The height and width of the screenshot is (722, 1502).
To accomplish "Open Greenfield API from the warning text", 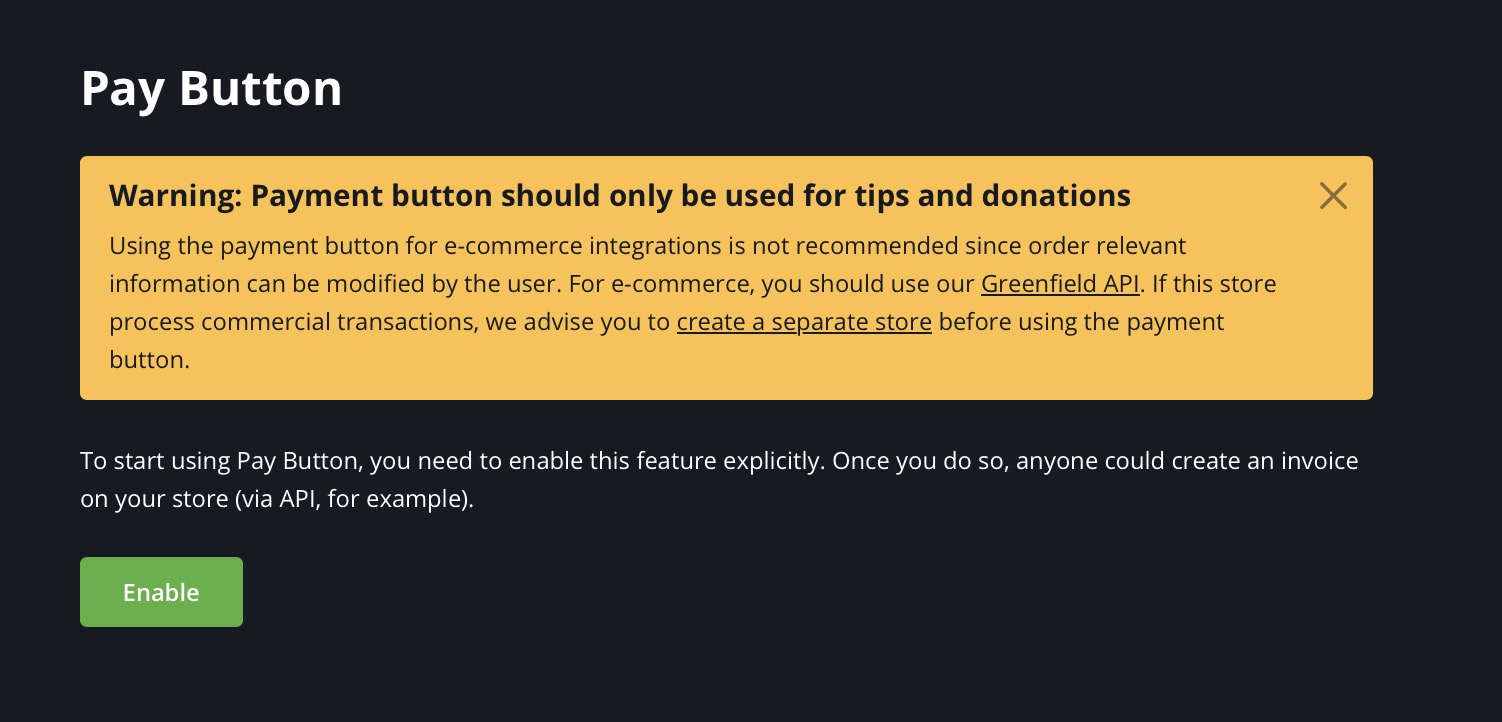I will pos(1060,284).
